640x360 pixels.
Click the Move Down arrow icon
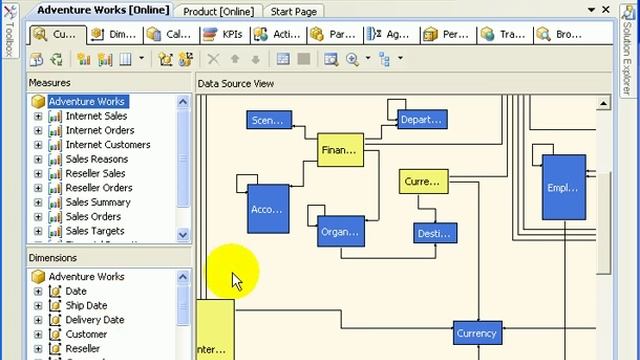256,60
